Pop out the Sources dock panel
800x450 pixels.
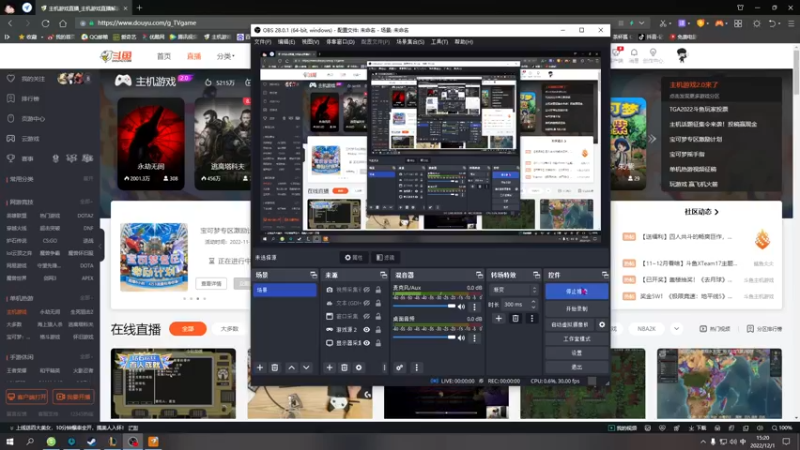point(383,275)
